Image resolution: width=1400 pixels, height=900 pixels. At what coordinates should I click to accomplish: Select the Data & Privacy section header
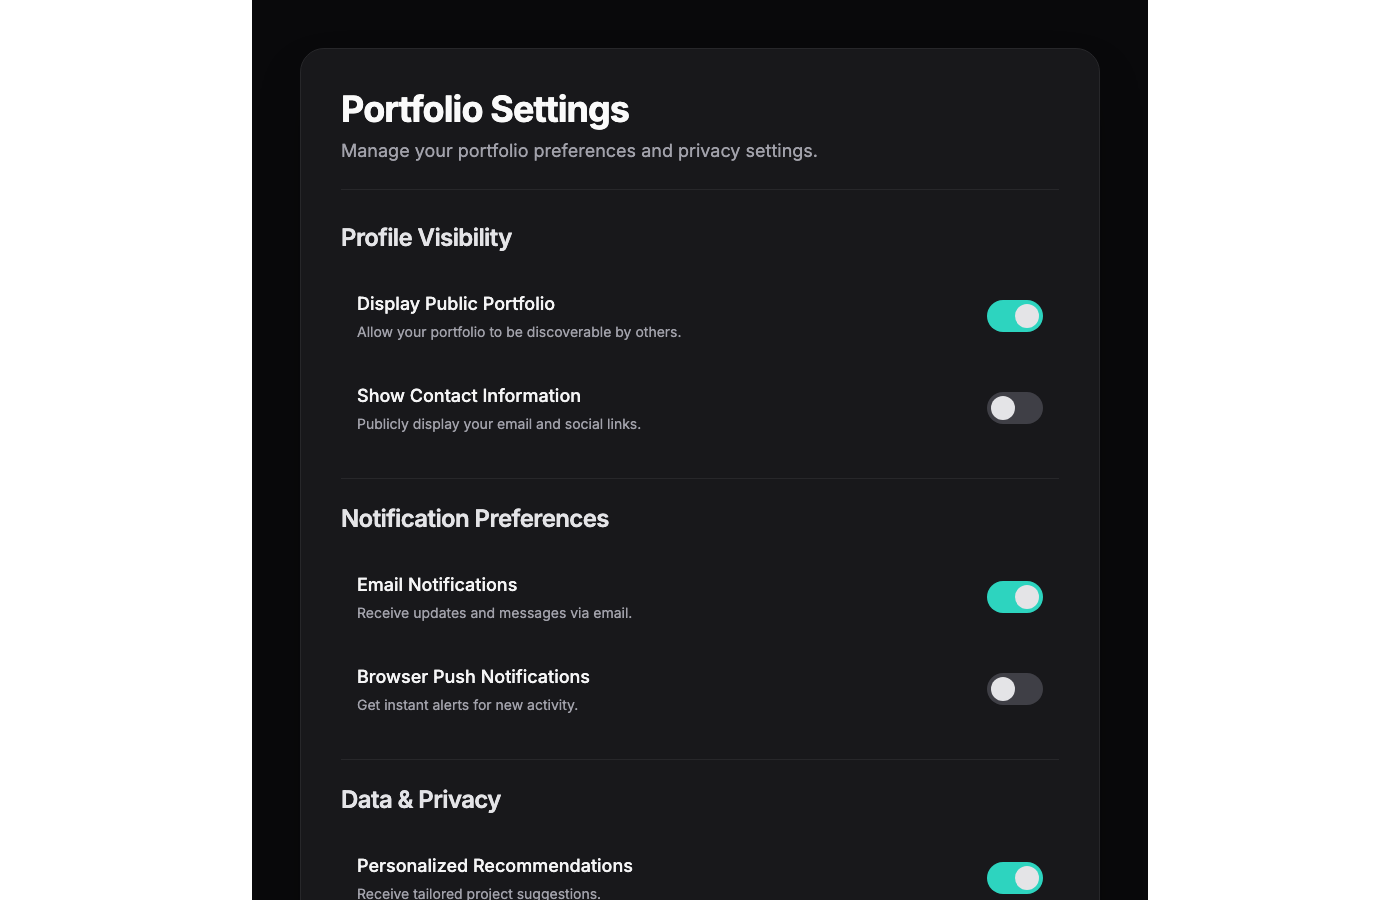click(421, 800)
